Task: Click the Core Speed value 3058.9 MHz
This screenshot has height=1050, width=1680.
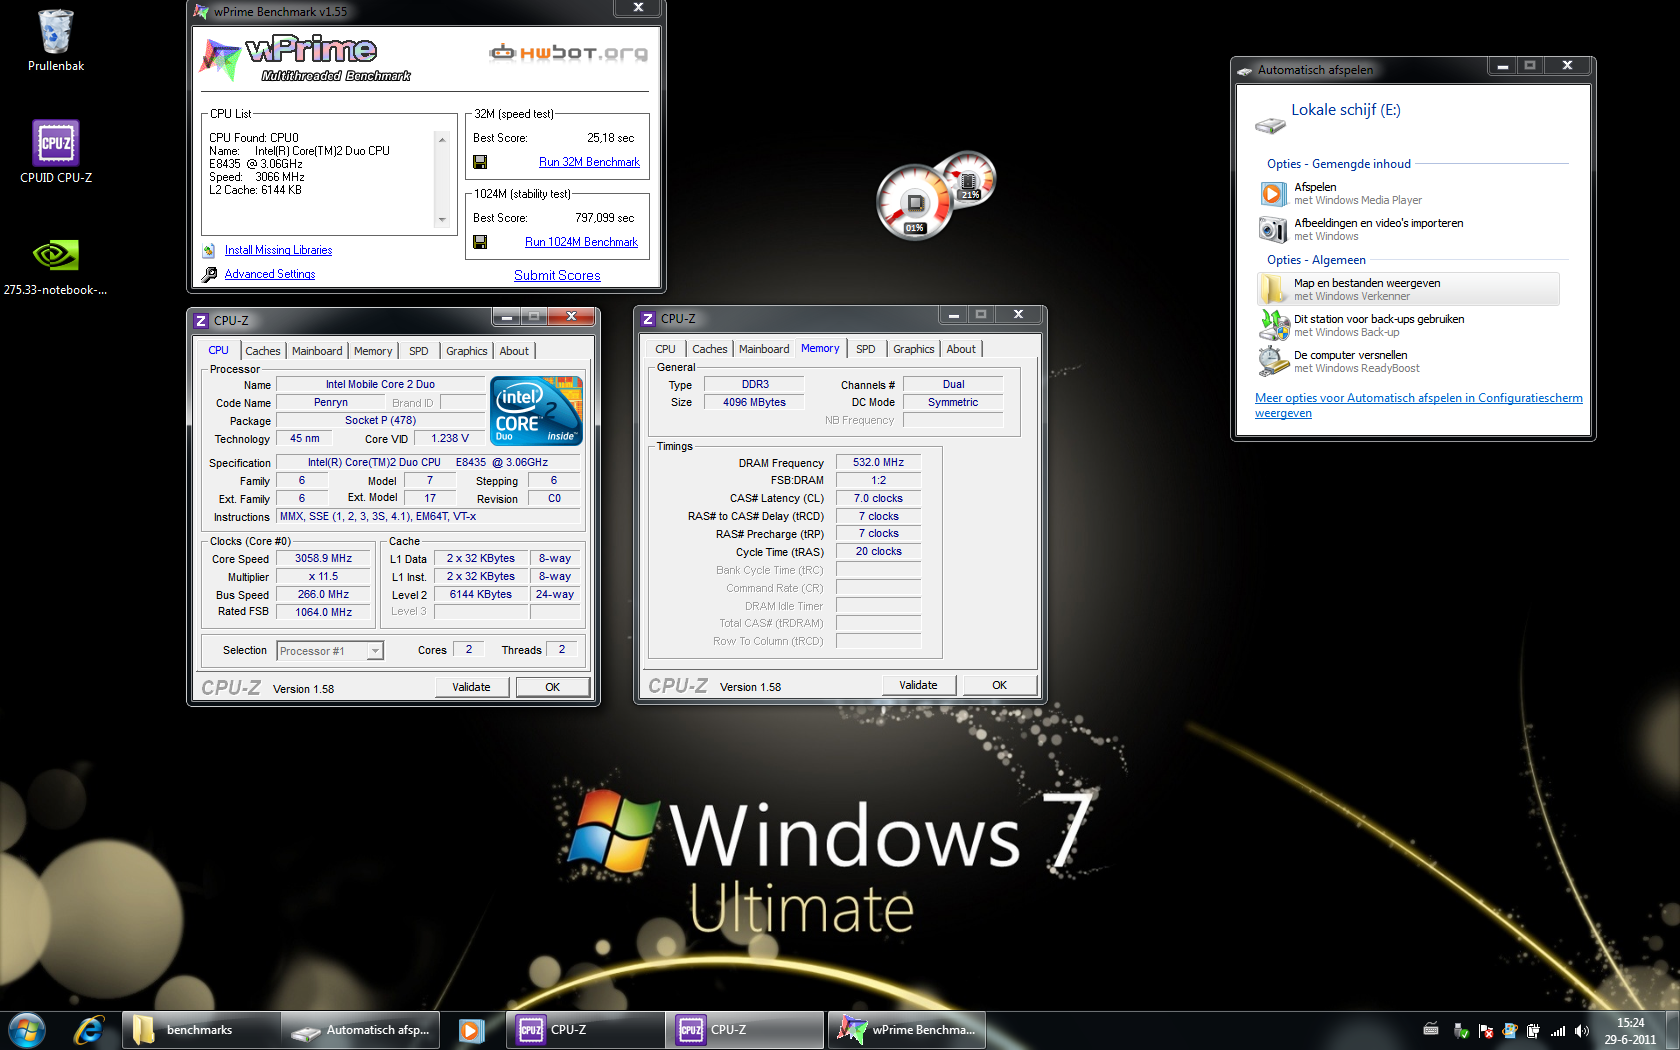Action: click(x=323, y=559)
